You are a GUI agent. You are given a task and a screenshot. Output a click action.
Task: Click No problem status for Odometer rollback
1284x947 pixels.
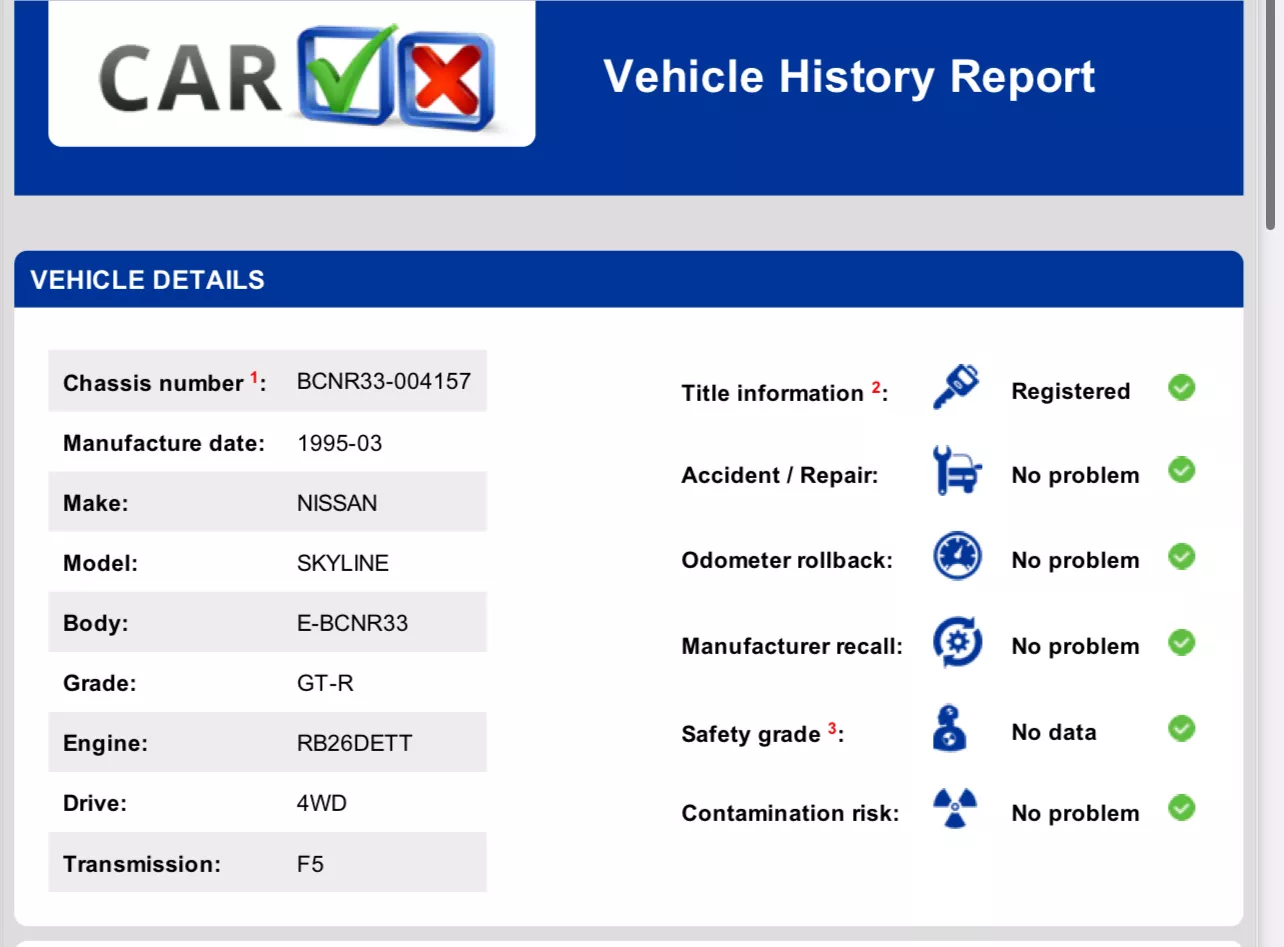[1075, 560]
